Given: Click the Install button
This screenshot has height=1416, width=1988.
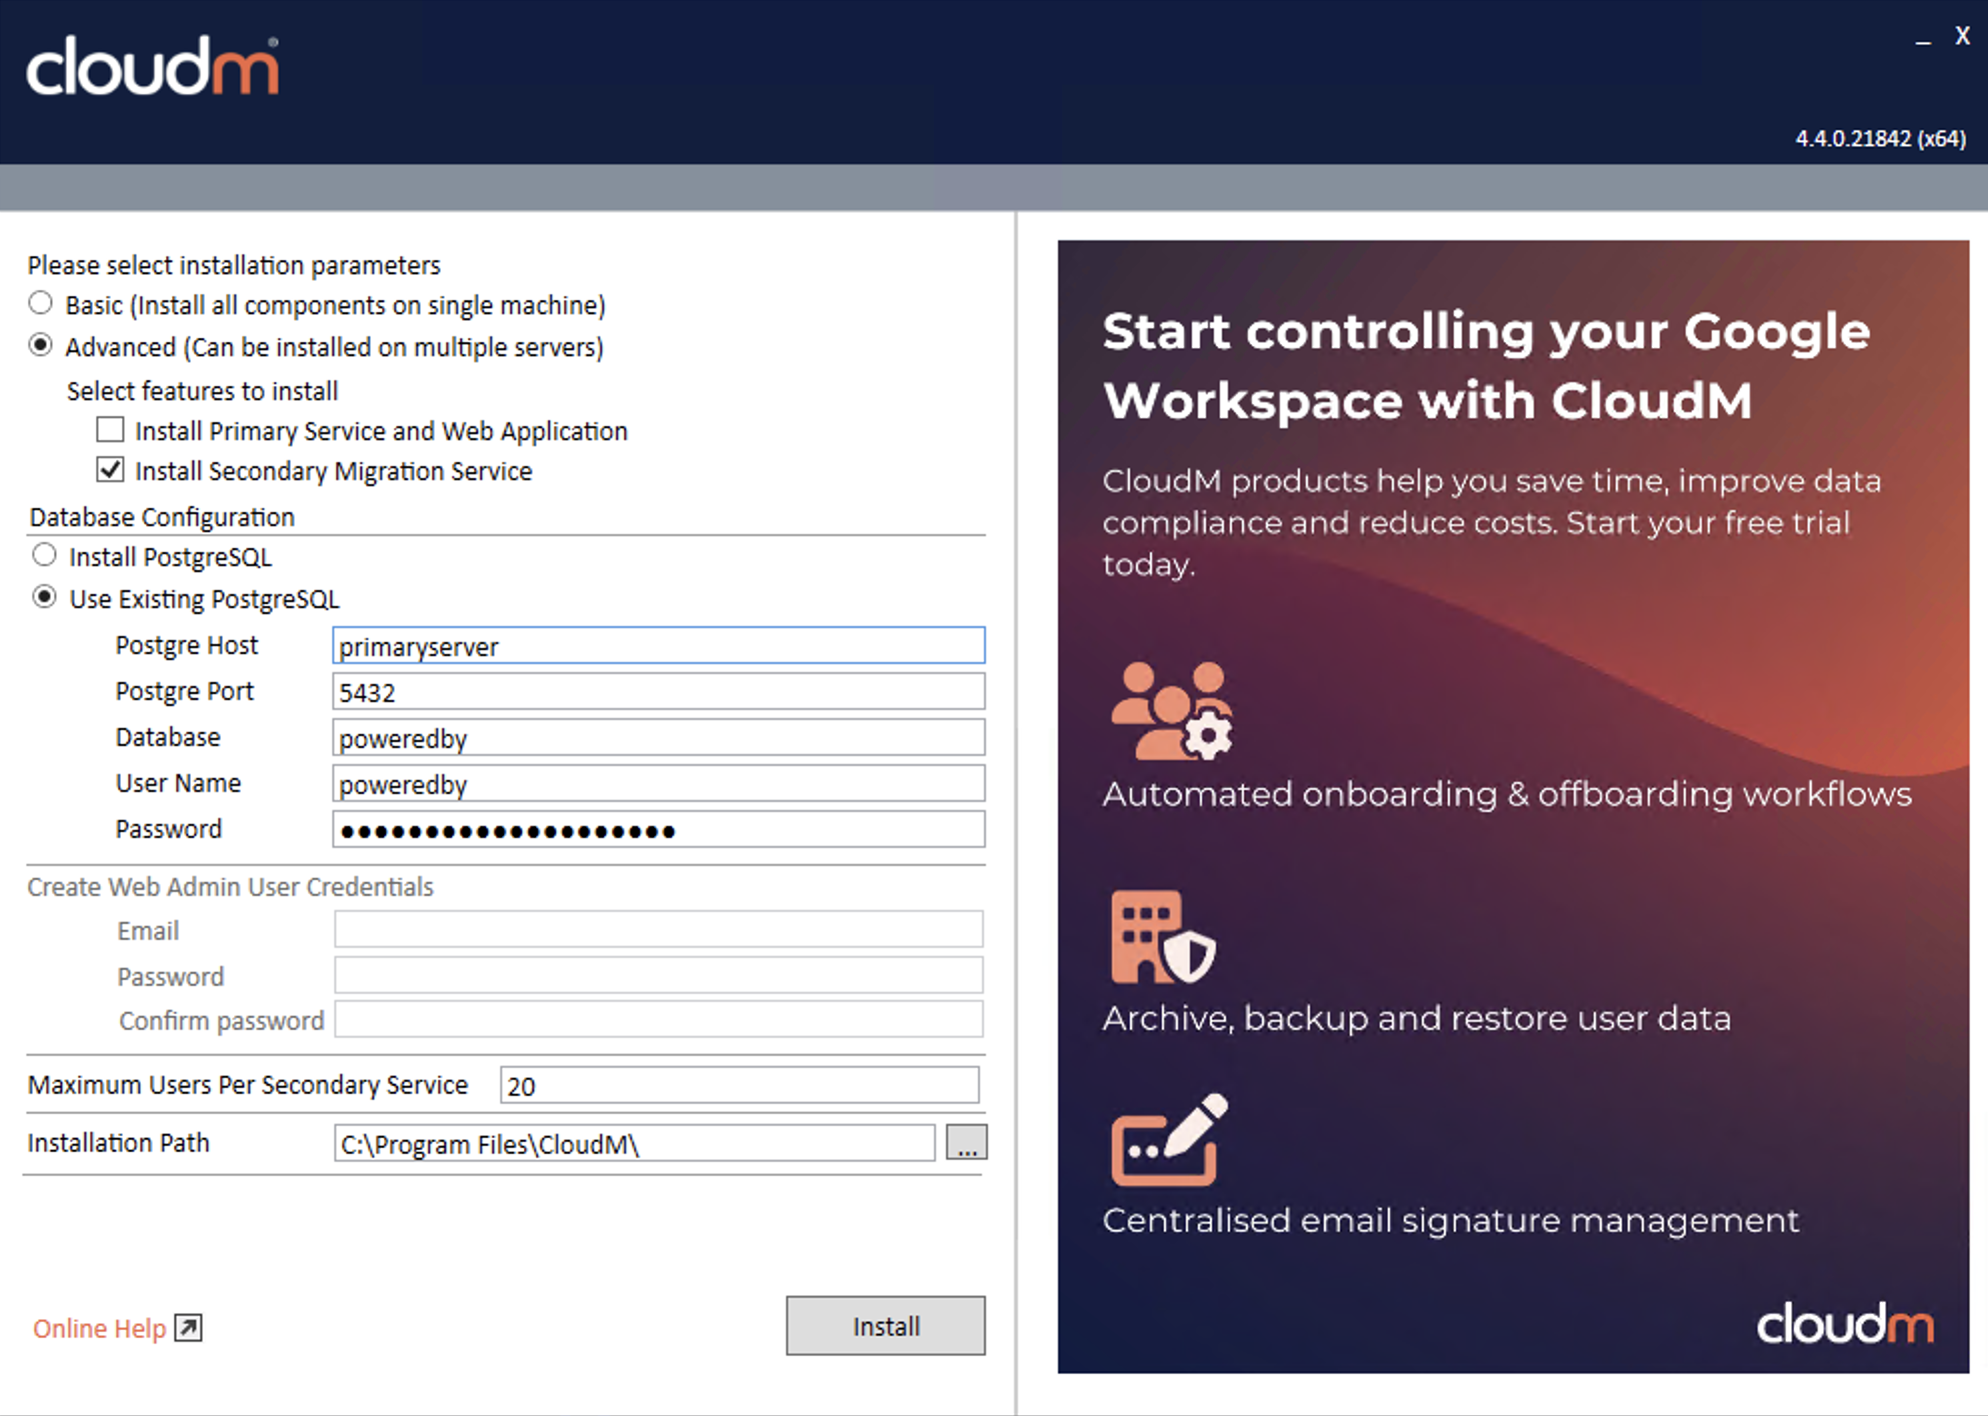Looking at the screenshot, I should 885,1326.
